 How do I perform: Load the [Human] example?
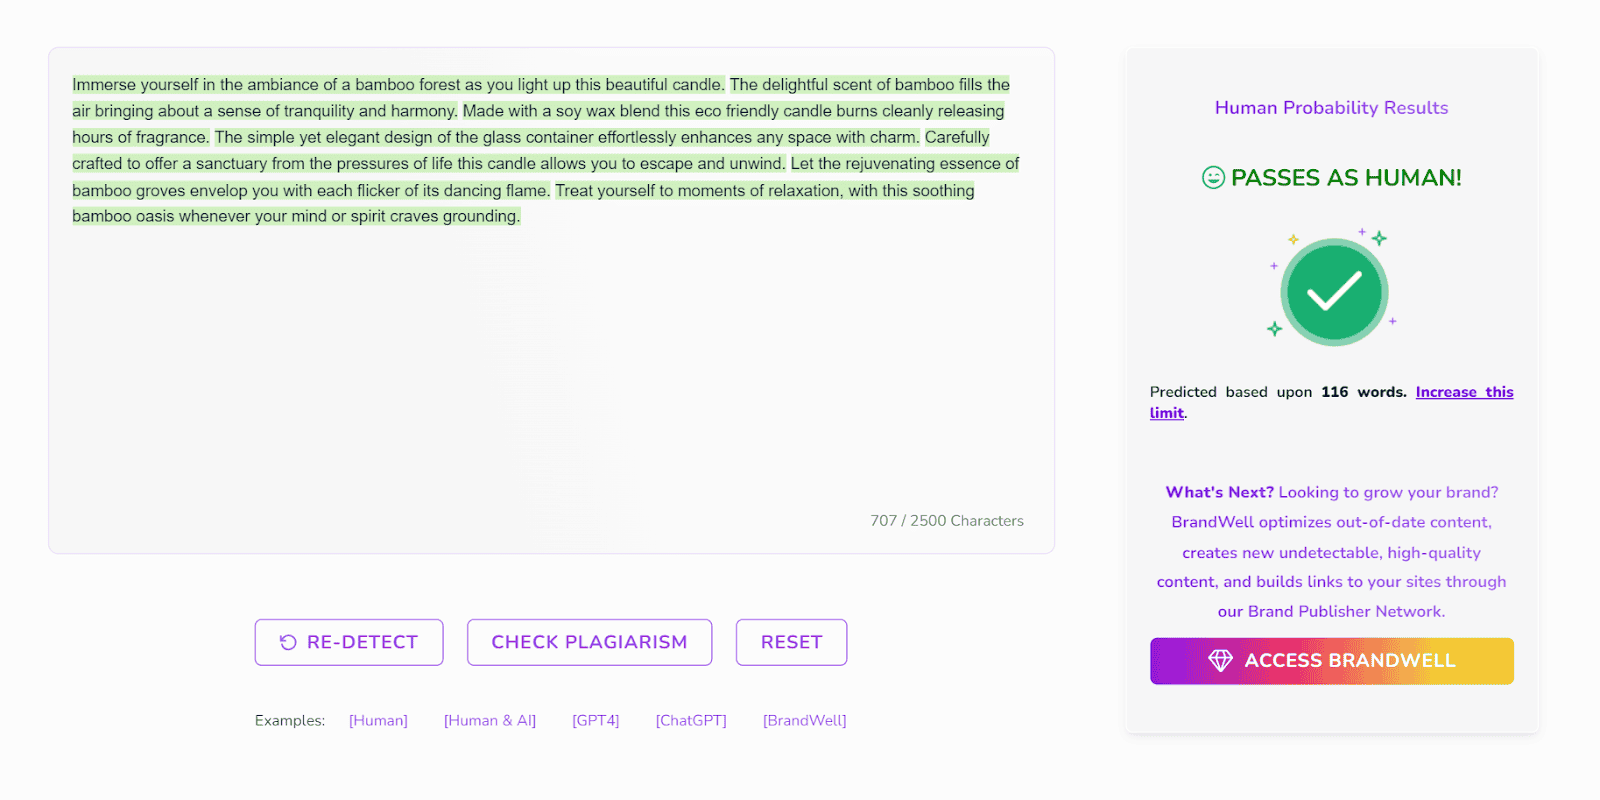378,720
